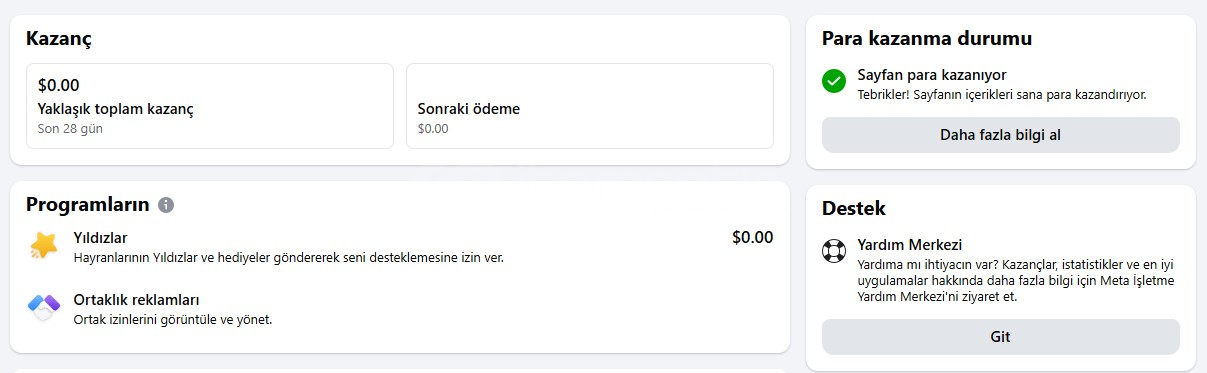Select the Yıldızlar program title
The width and height of the screenshot is (1207, 373).
(100, 238)
